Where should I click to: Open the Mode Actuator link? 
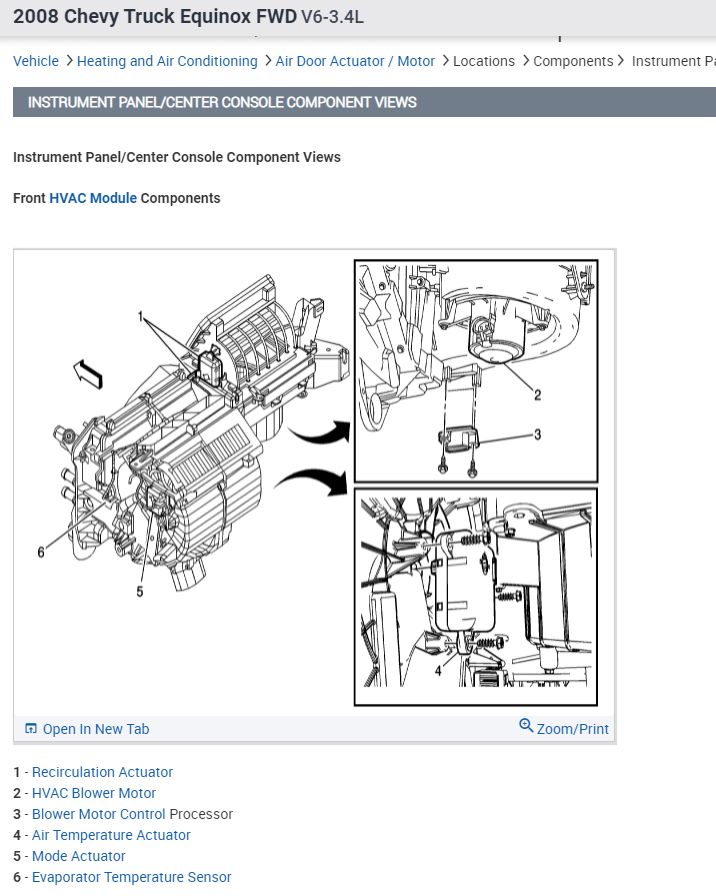(78, 856)
